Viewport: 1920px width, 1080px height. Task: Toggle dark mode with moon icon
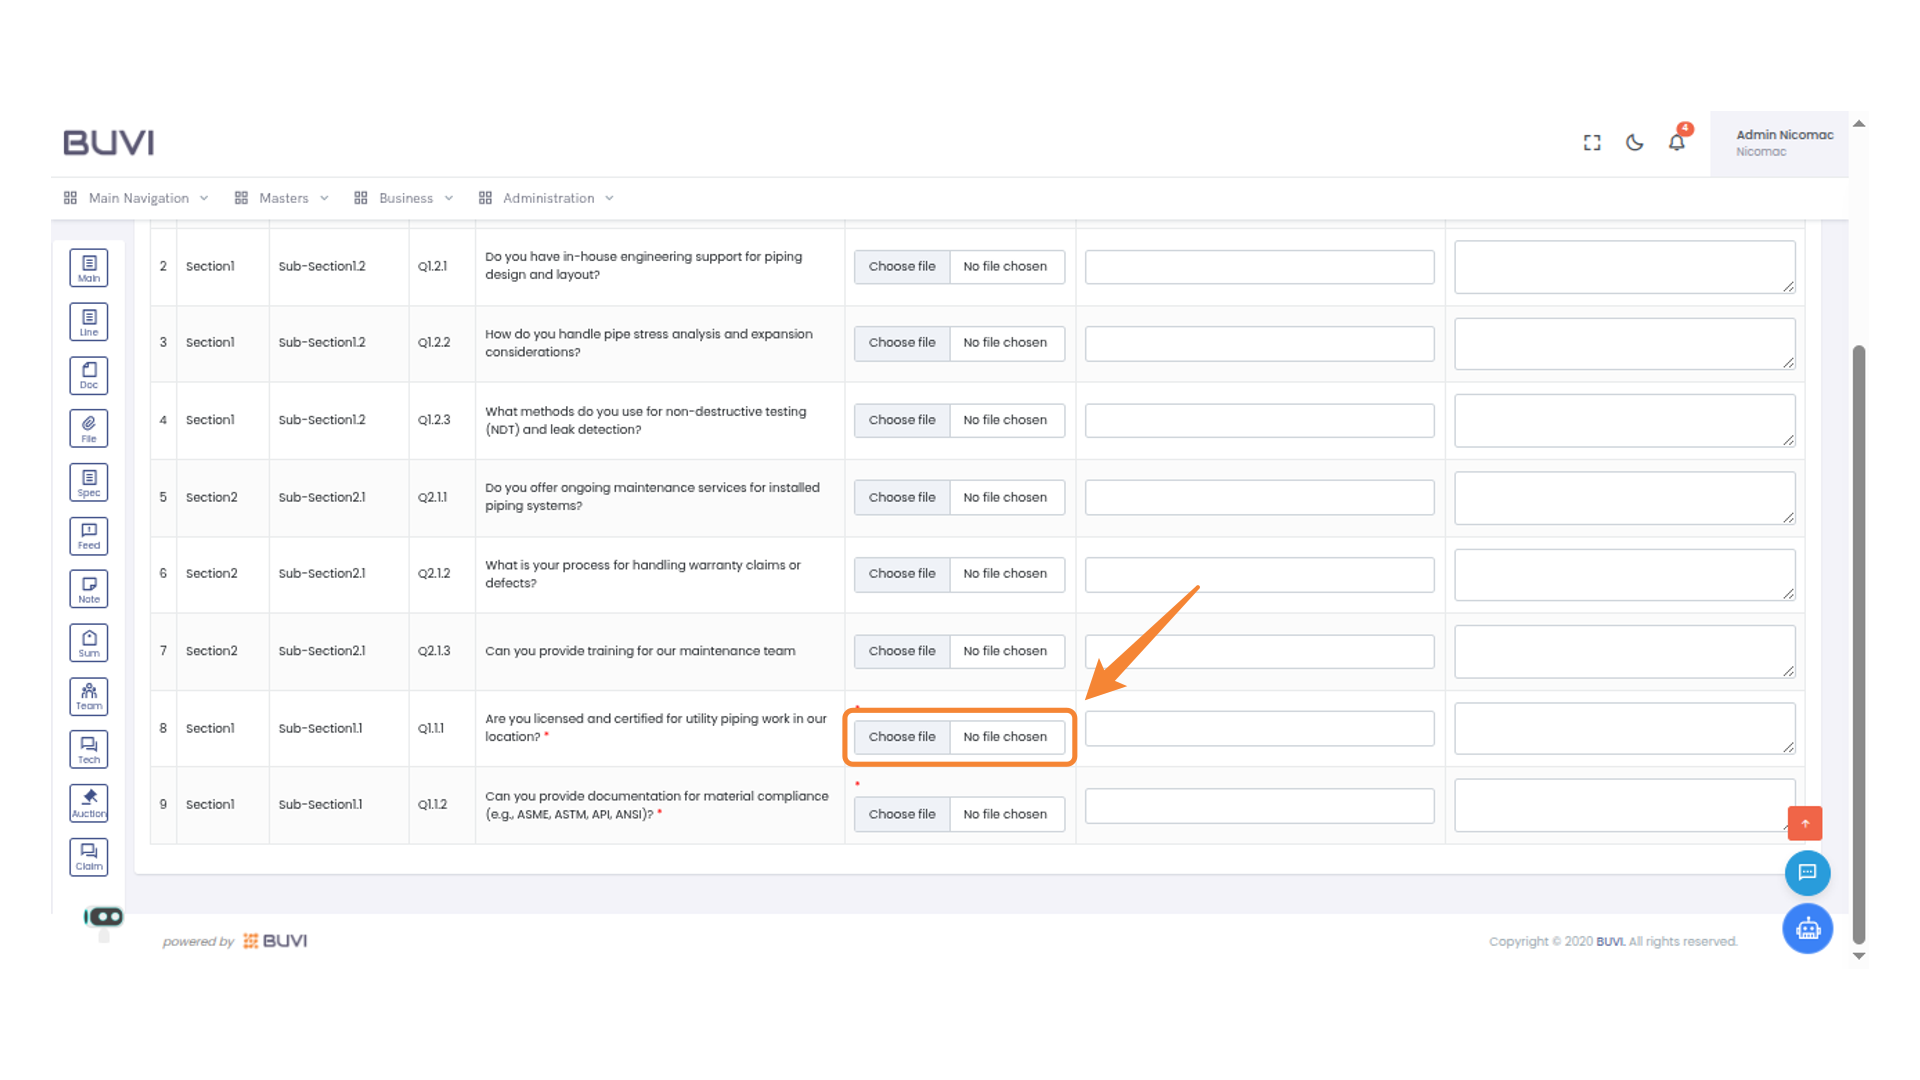1634,143
